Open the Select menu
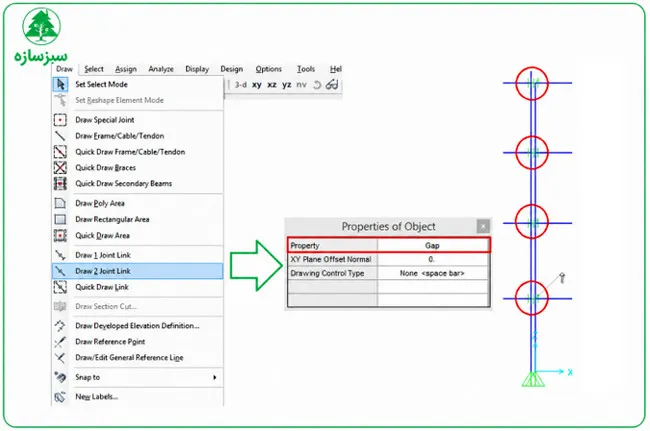The width and height of the screenshot is (650, 431). point(94,69)
